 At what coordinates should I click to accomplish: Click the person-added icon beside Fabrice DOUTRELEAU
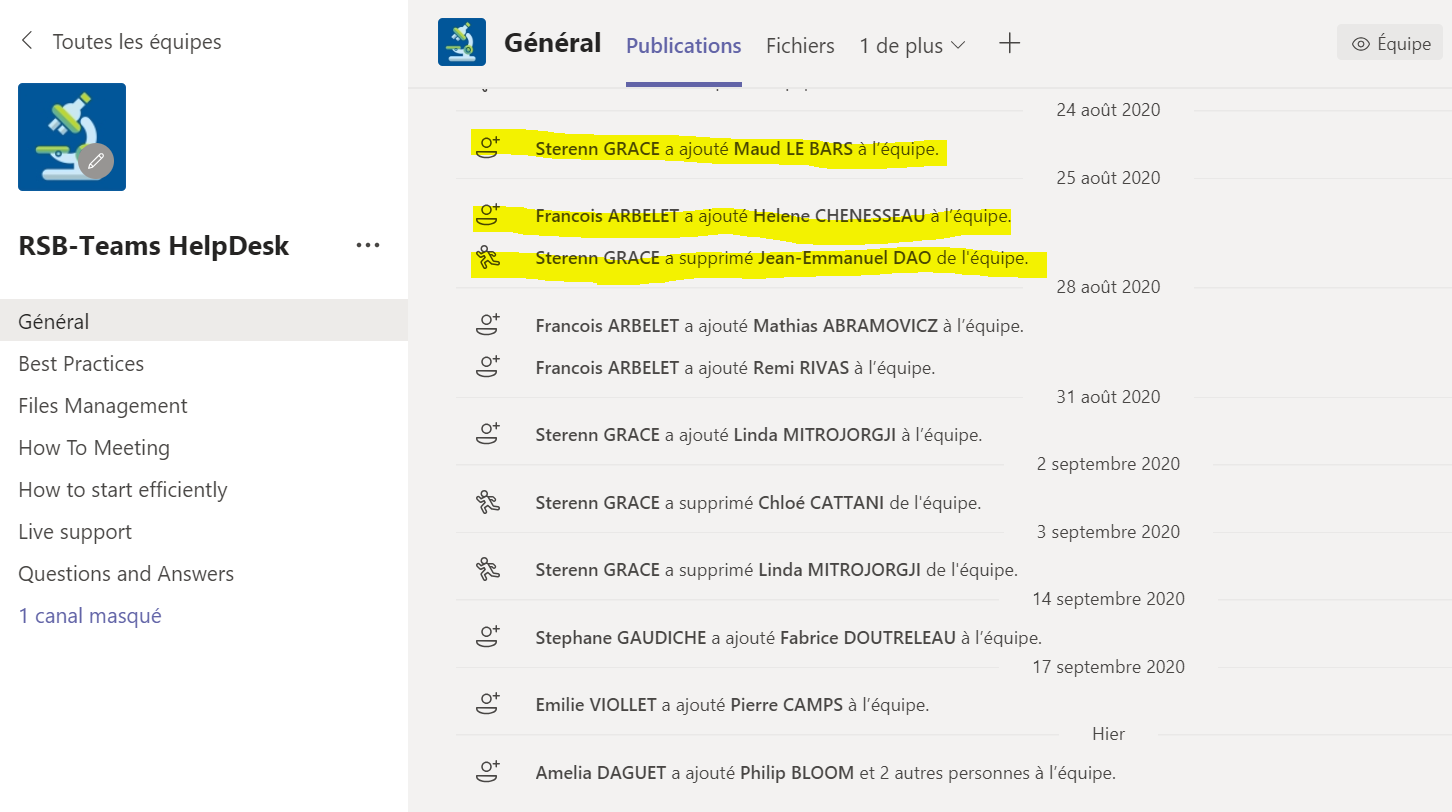487,635
